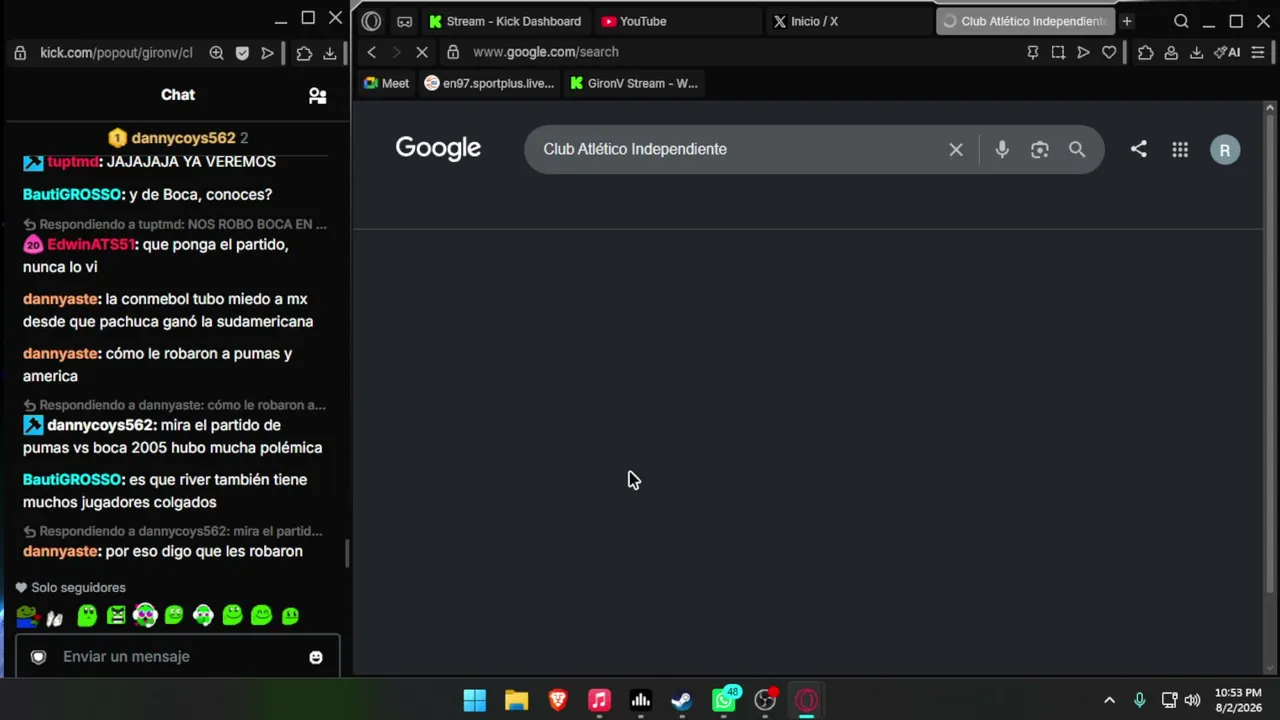Click the www.google.com/search address bar
The width and height of the screenshot is (1280, 720).
click(545, 52)
